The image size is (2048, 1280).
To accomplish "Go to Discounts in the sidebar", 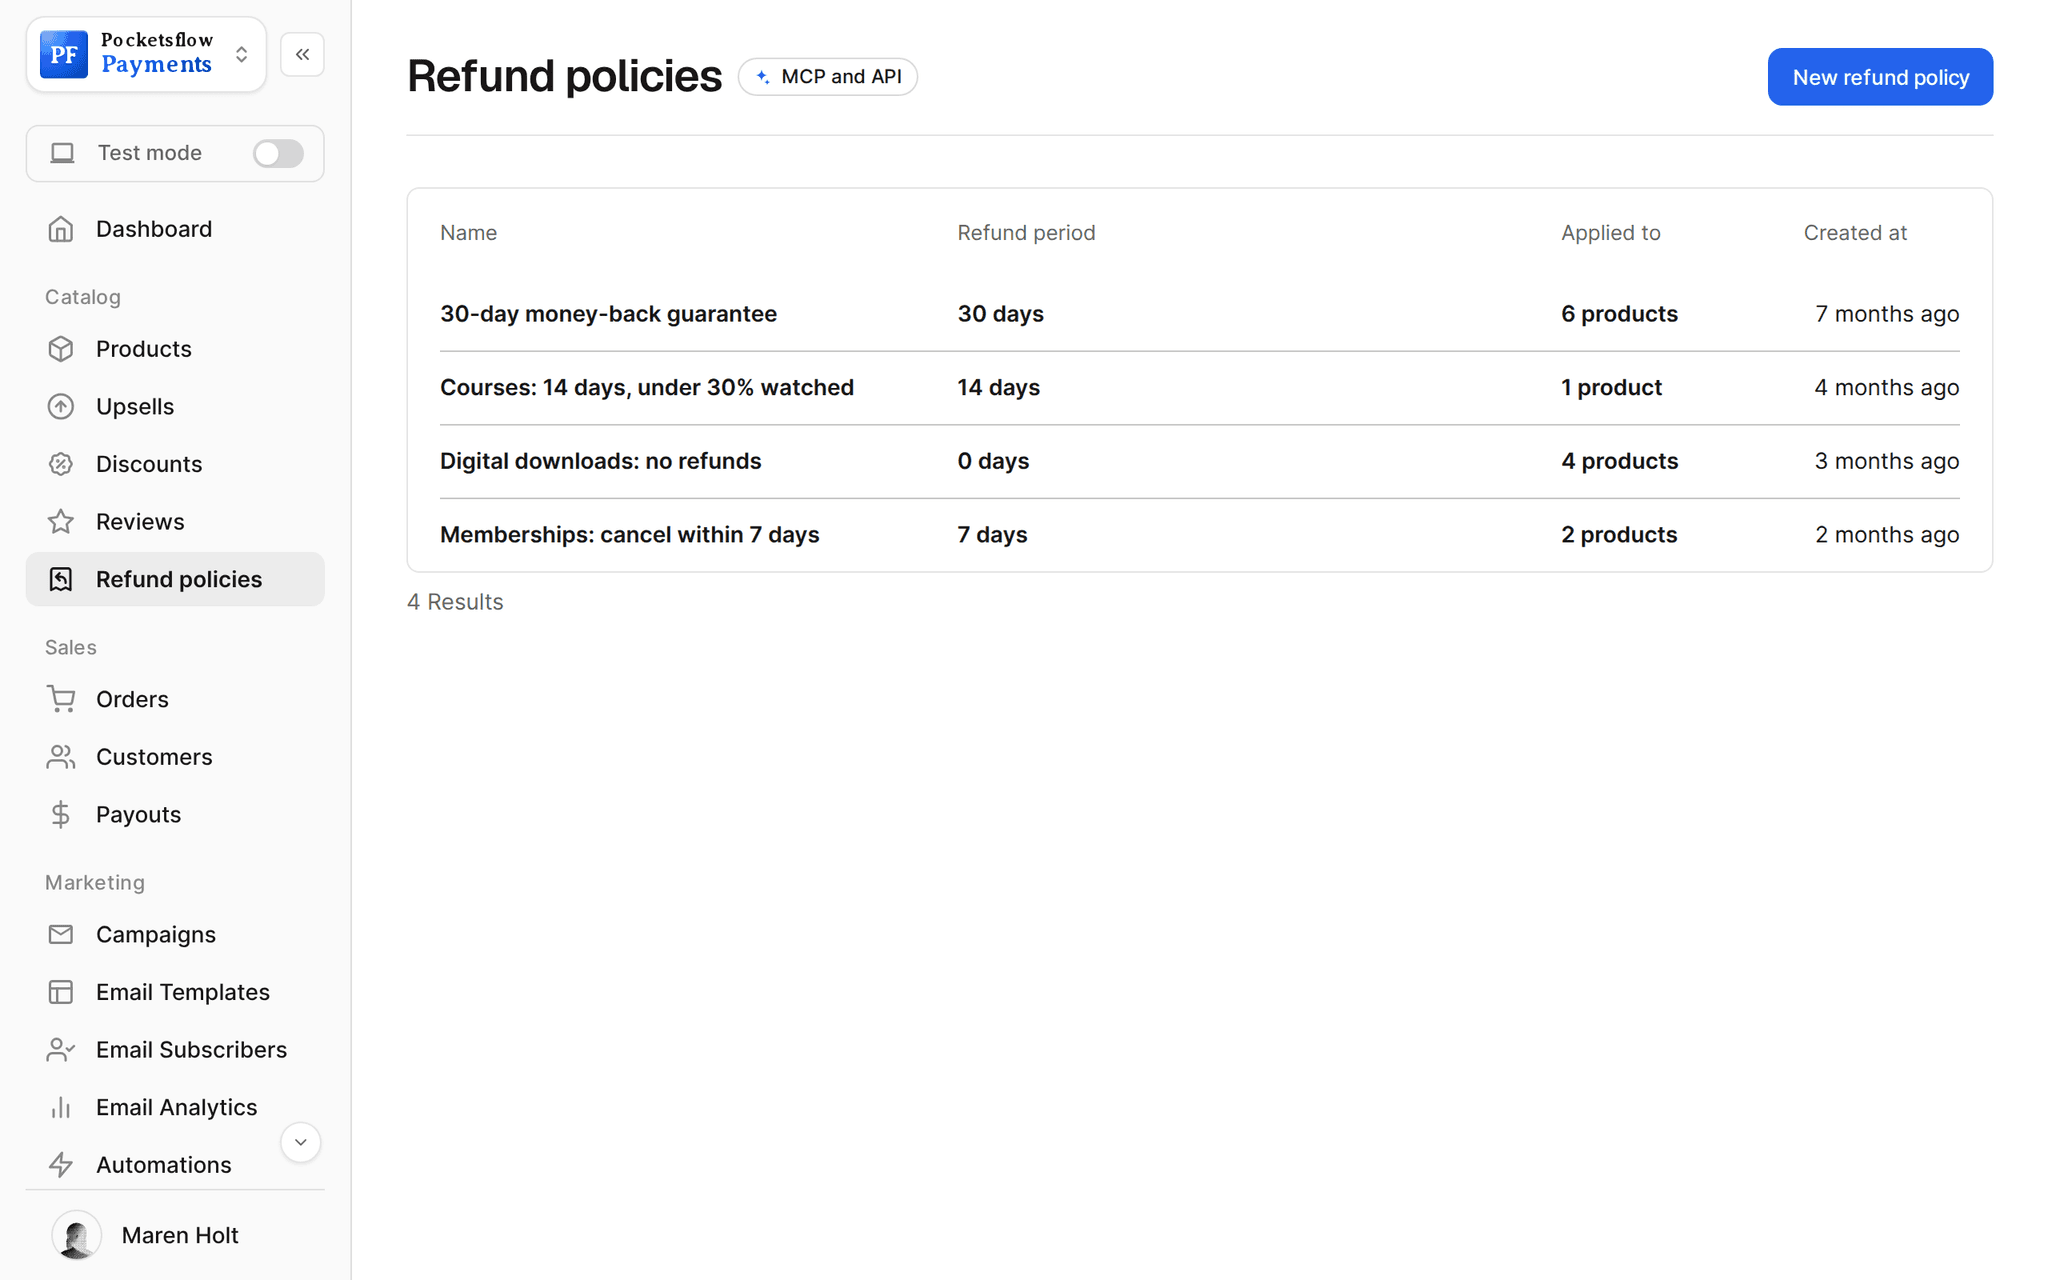I will tap(175, 464).
